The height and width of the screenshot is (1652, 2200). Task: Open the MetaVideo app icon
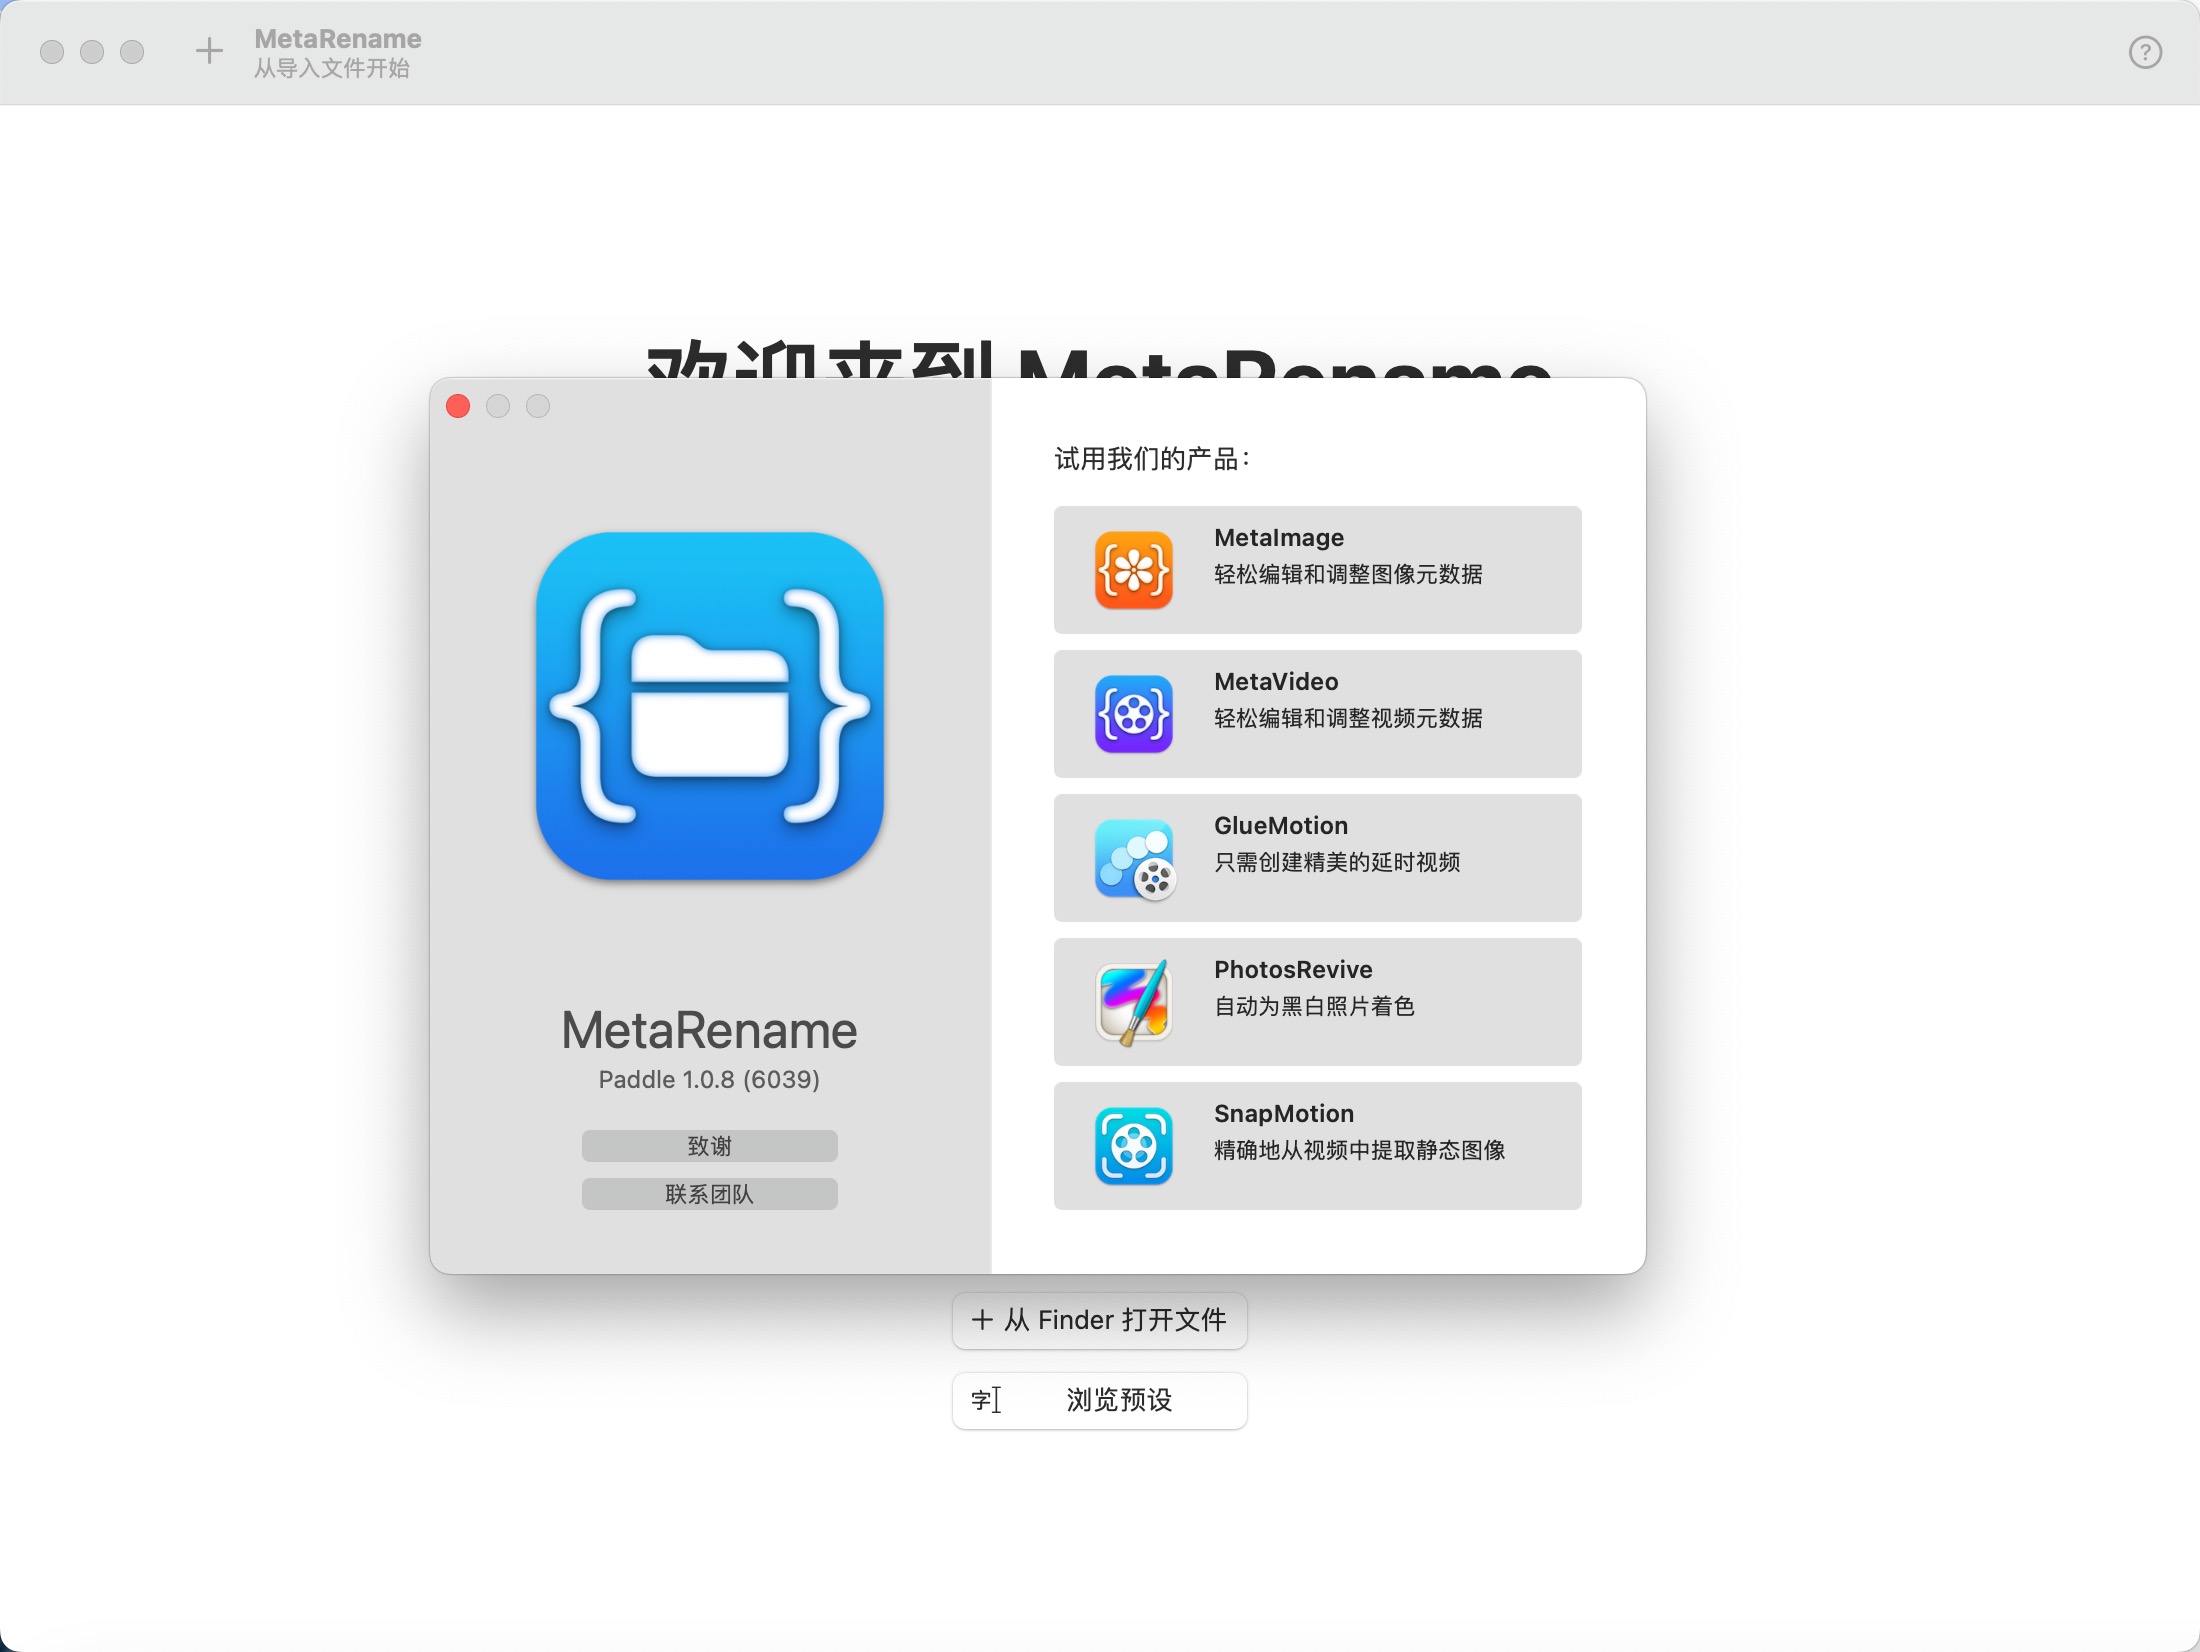pos(1133,714)
